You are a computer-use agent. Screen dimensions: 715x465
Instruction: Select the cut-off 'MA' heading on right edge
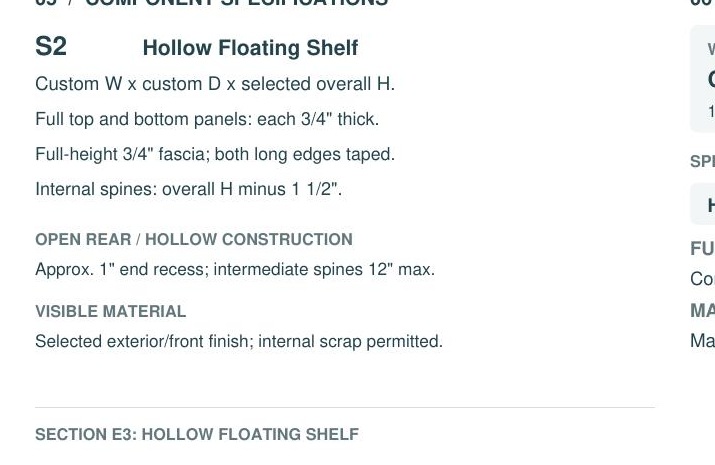(x=702, y=310)
